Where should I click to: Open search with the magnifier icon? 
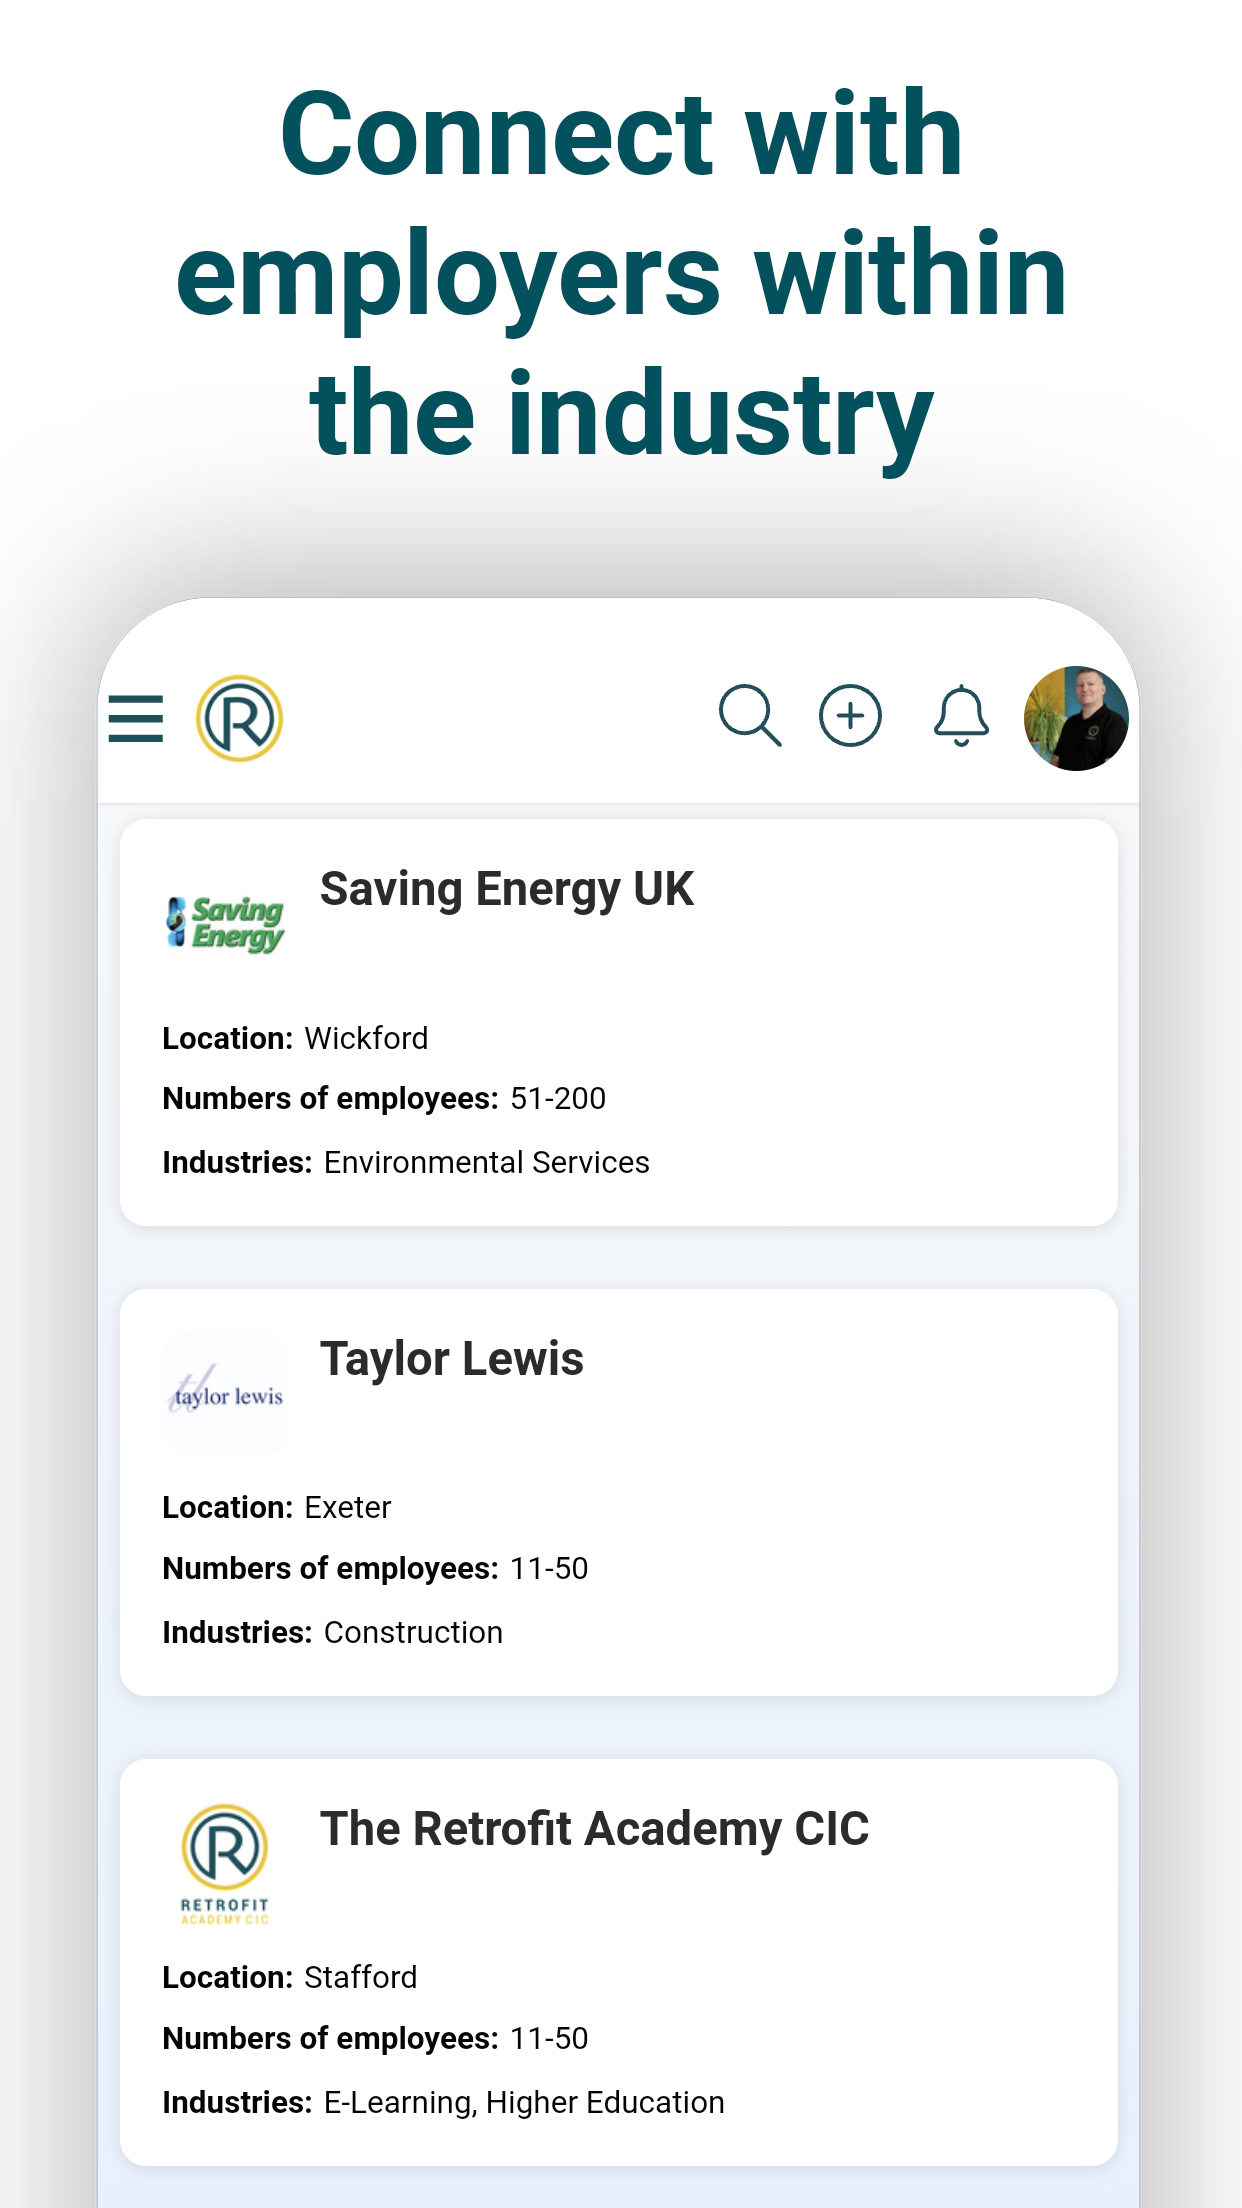click(750, 716)
